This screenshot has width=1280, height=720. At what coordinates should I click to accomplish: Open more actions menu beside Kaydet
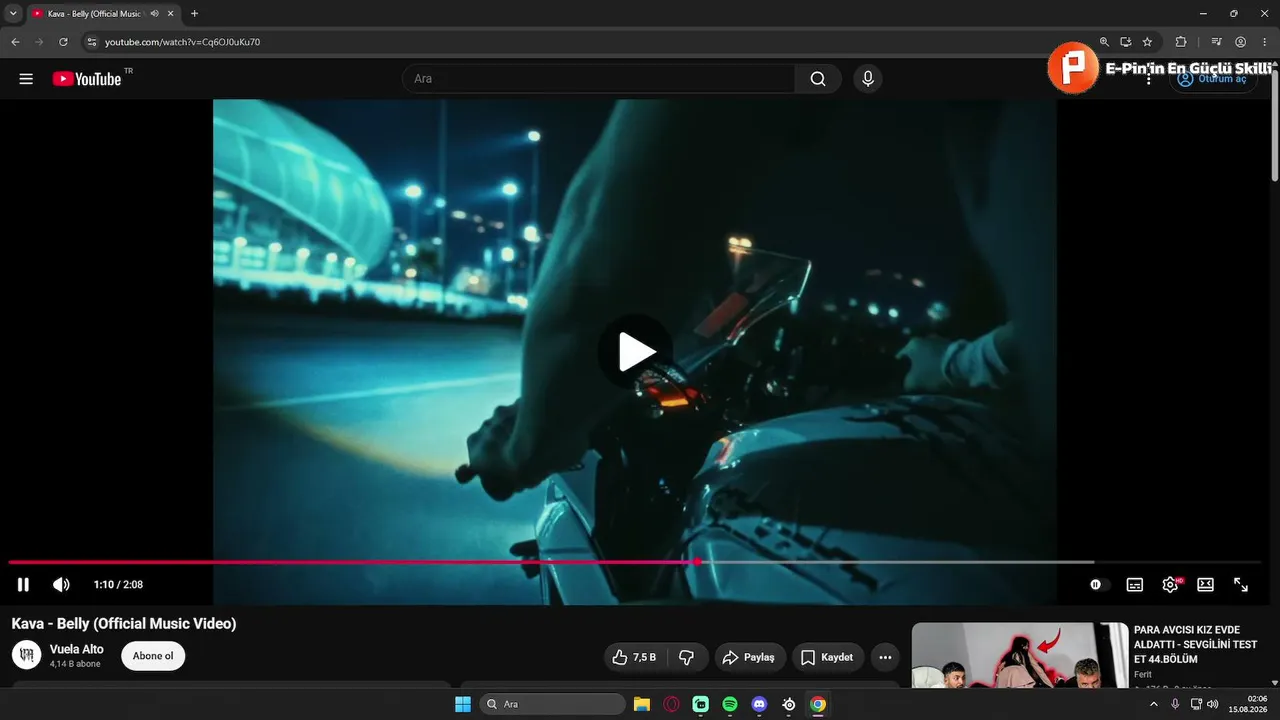pyautogui.click(x=885, y=657)
